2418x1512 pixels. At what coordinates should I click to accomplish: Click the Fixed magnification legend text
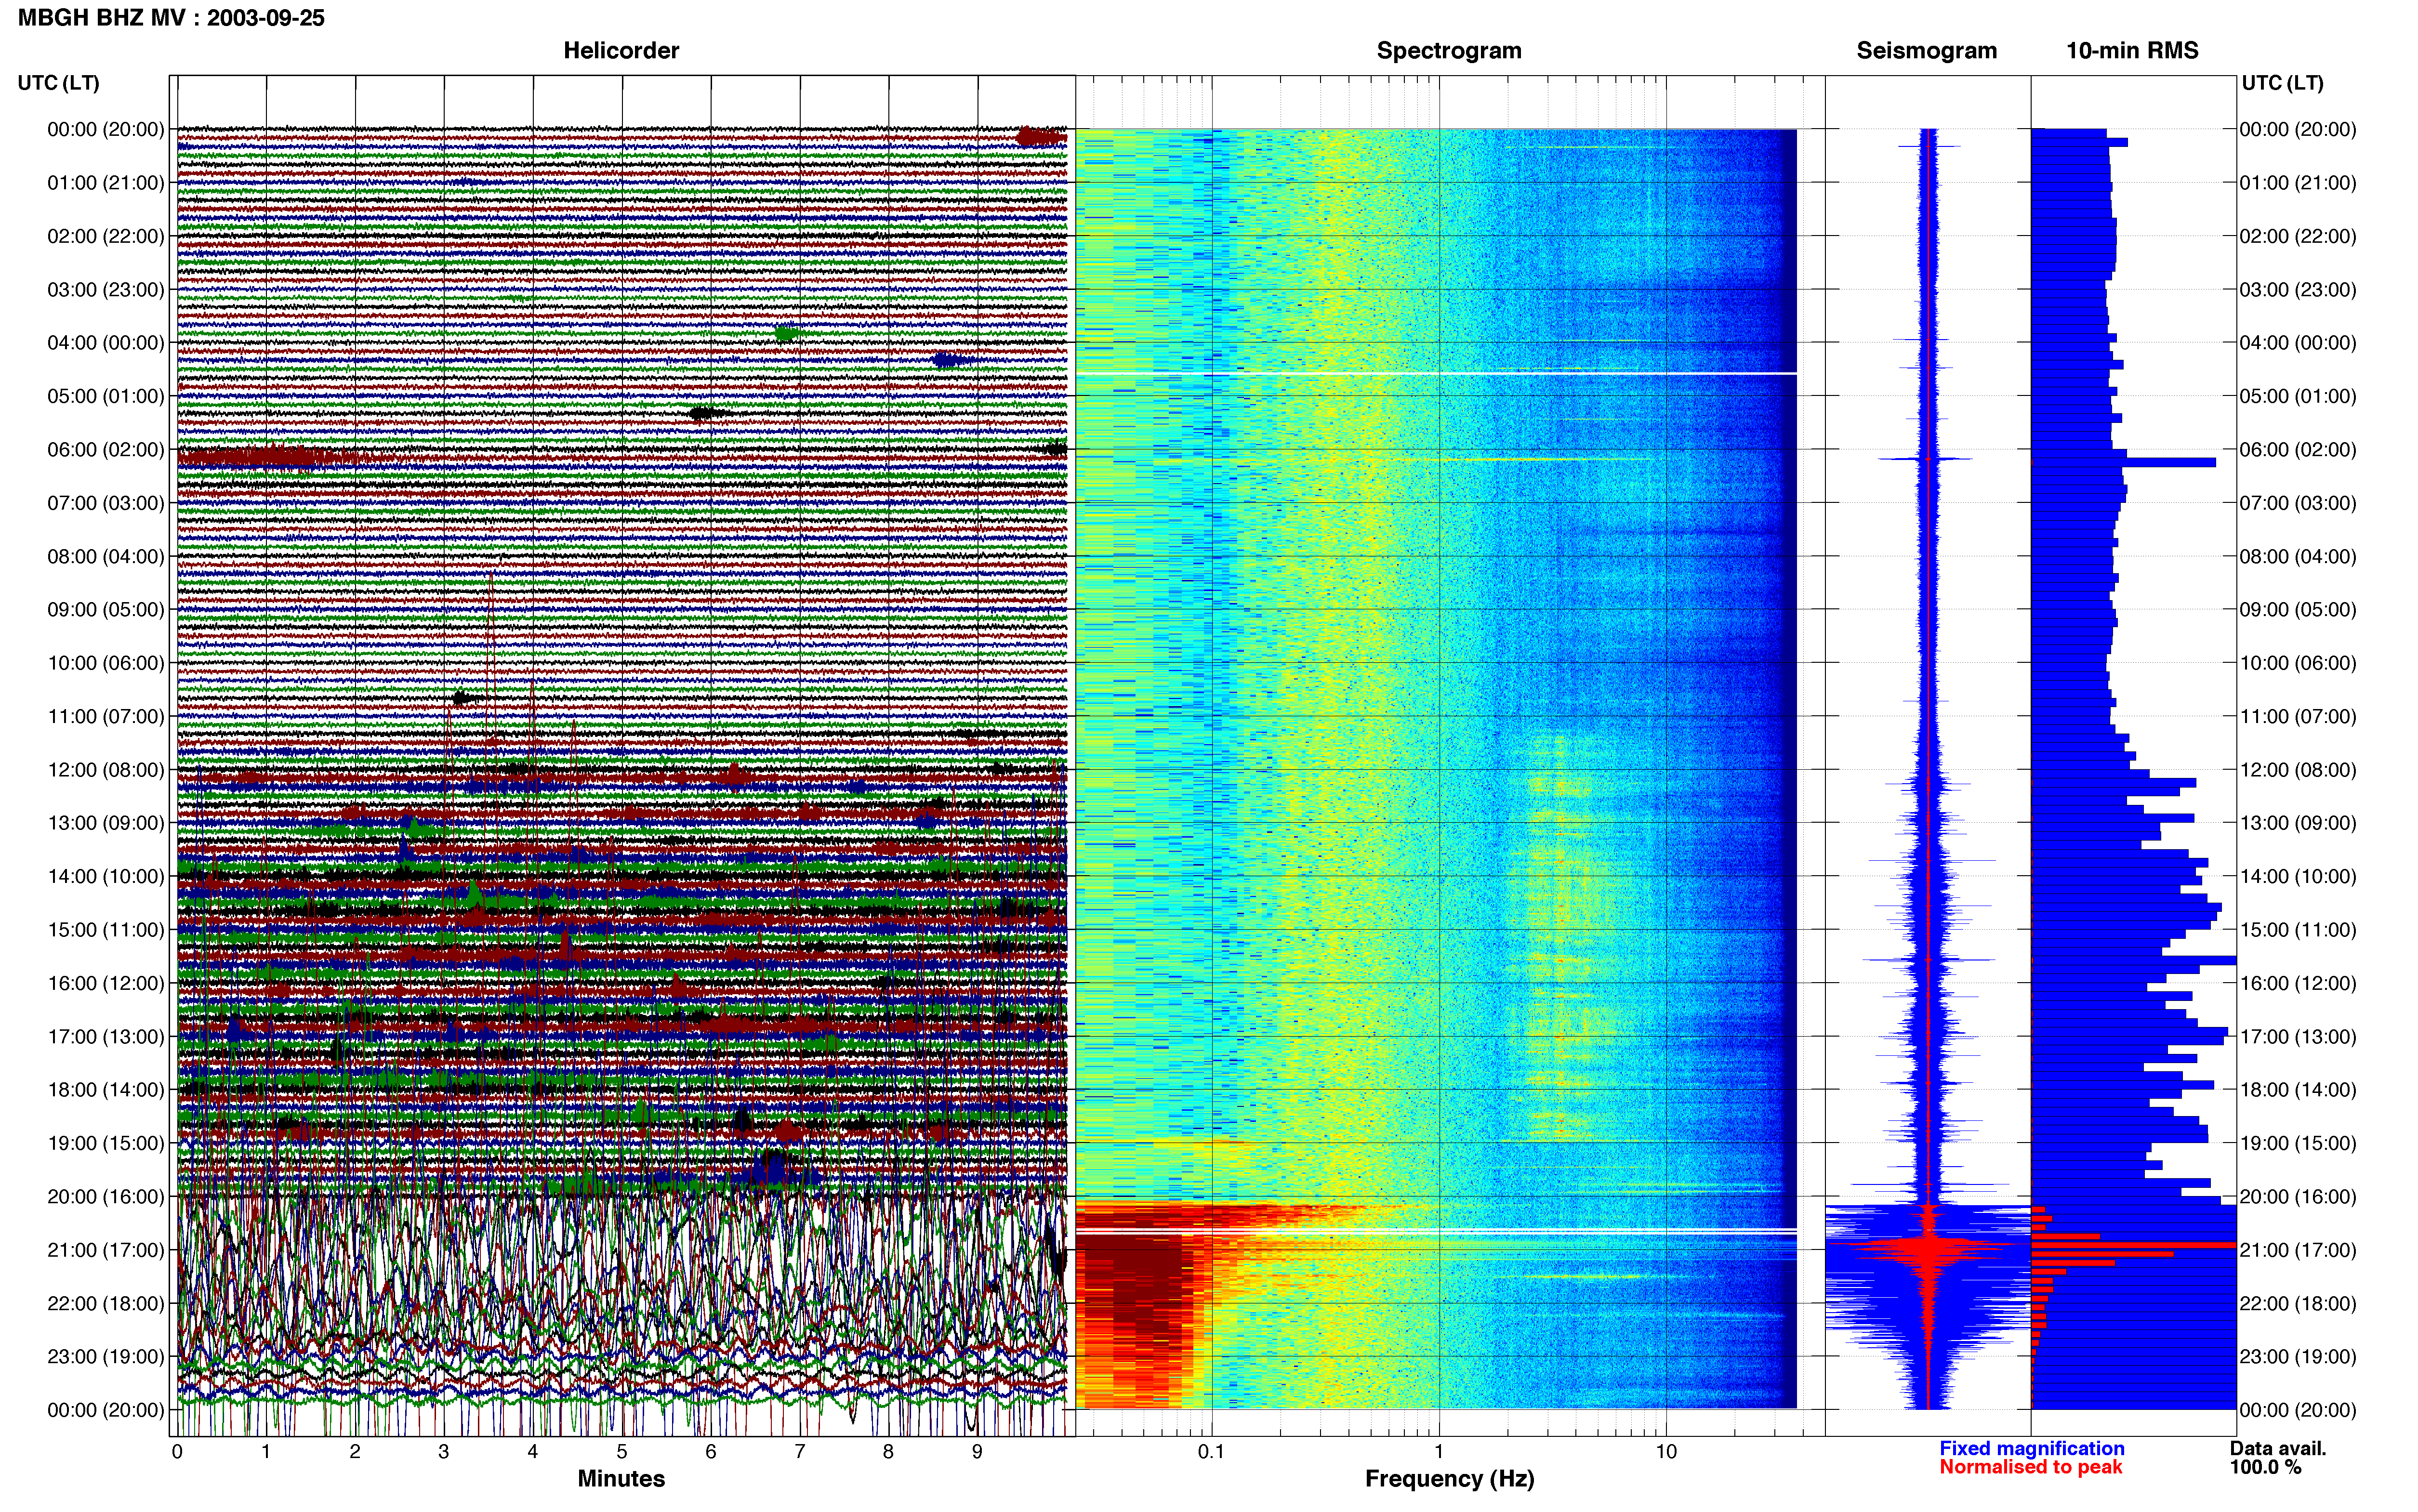click(x=2031, y=1449)
